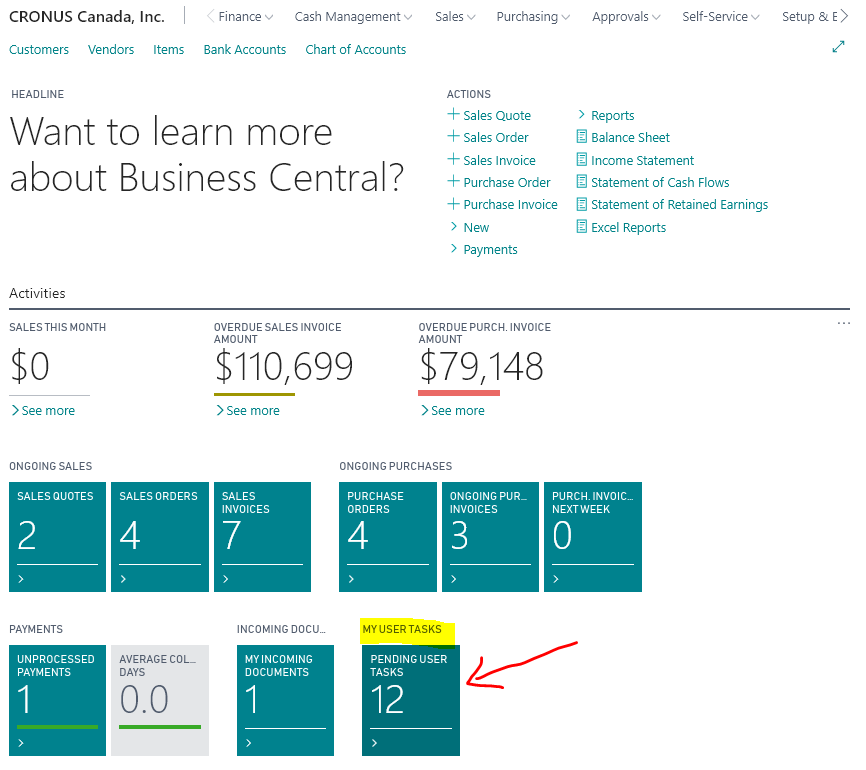Image resolution: width=866 pixels, height=770 pixels.
Task: Create a new Sales Quote
Action: [x=497, y=115]
